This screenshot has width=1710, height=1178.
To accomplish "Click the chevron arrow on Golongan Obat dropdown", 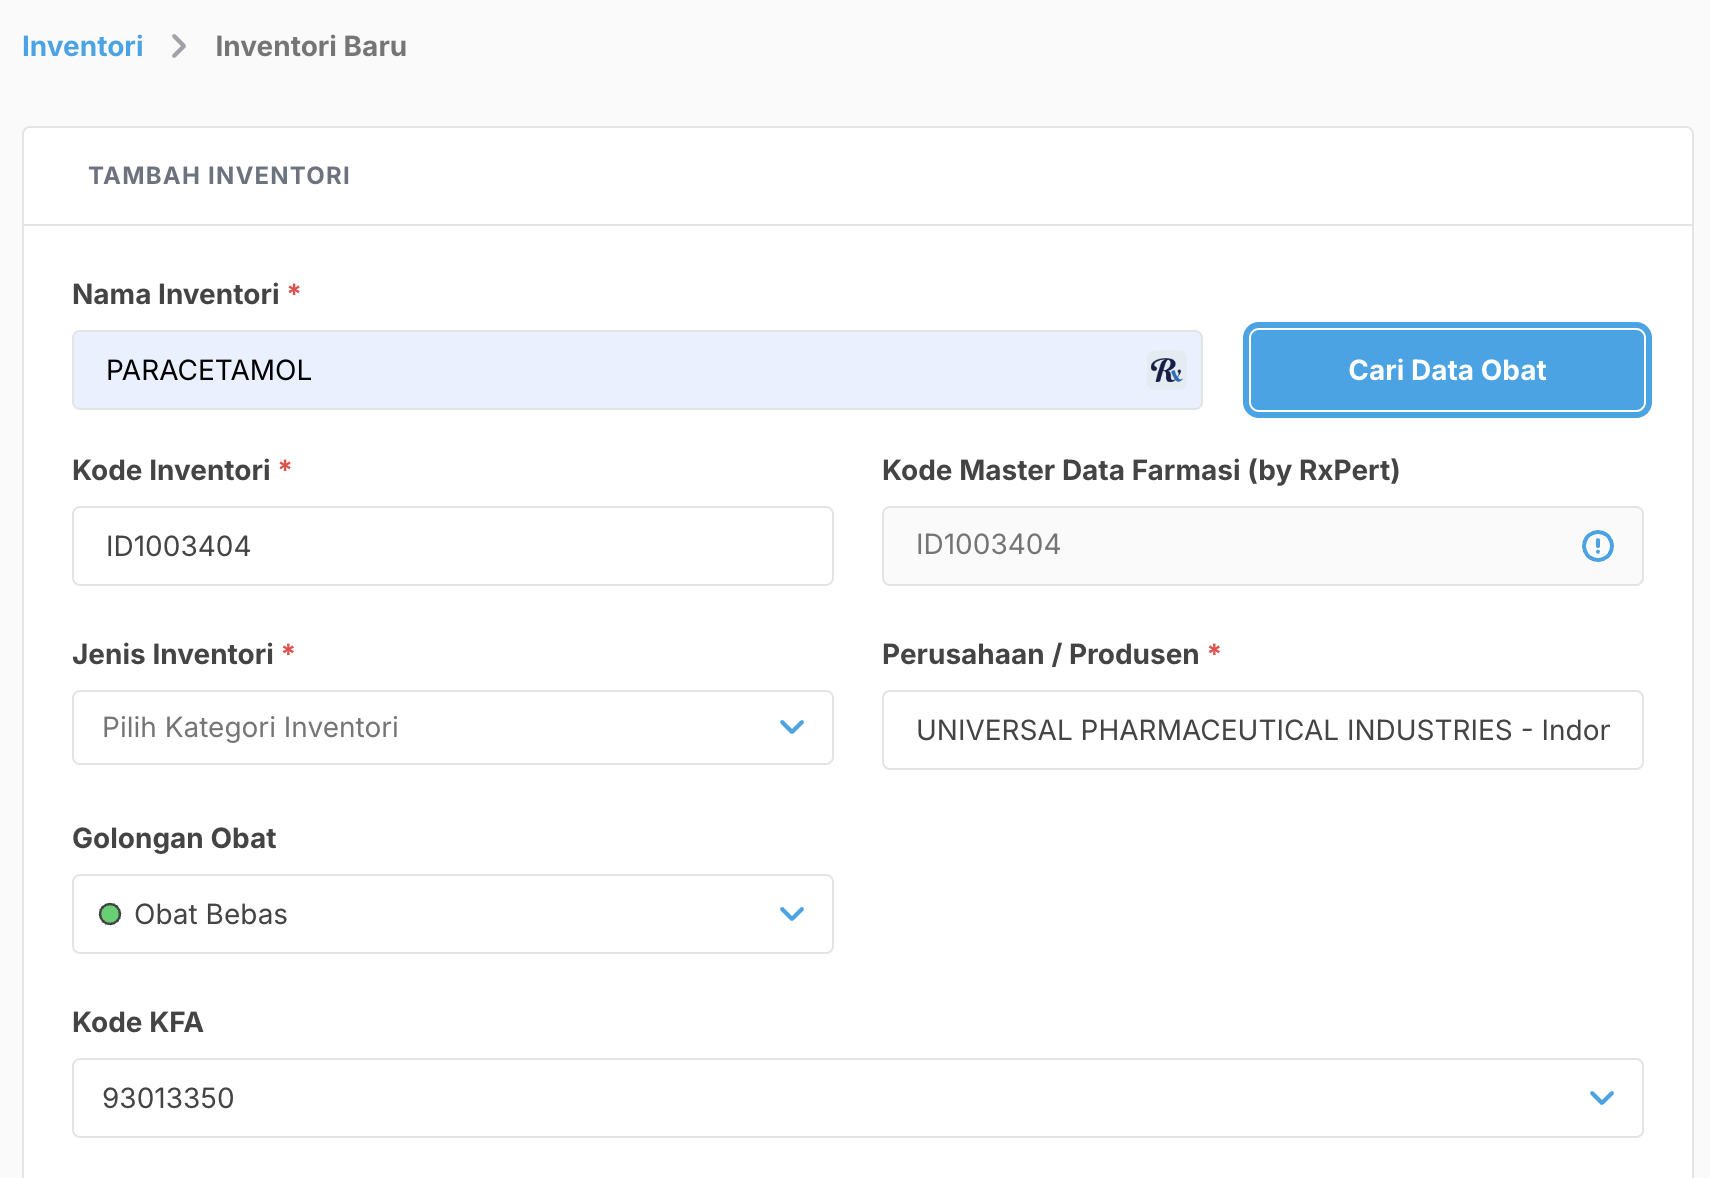I will [x=793, y=913].
